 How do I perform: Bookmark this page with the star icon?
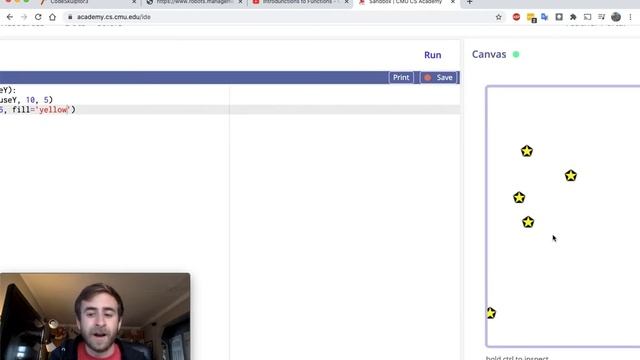point(498,17)
